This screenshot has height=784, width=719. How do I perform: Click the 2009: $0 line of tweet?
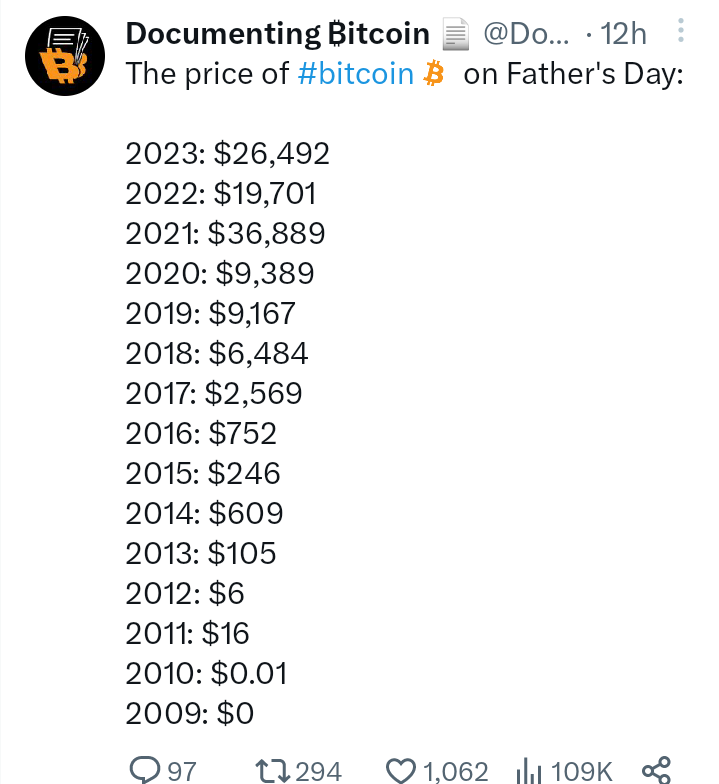point(190,713)
